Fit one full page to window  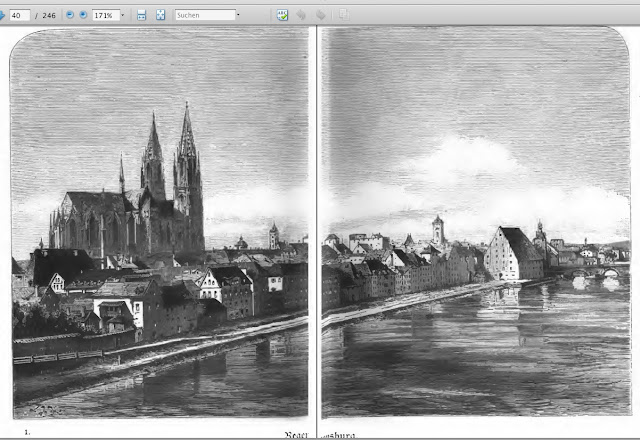click(x=161, y=15)
